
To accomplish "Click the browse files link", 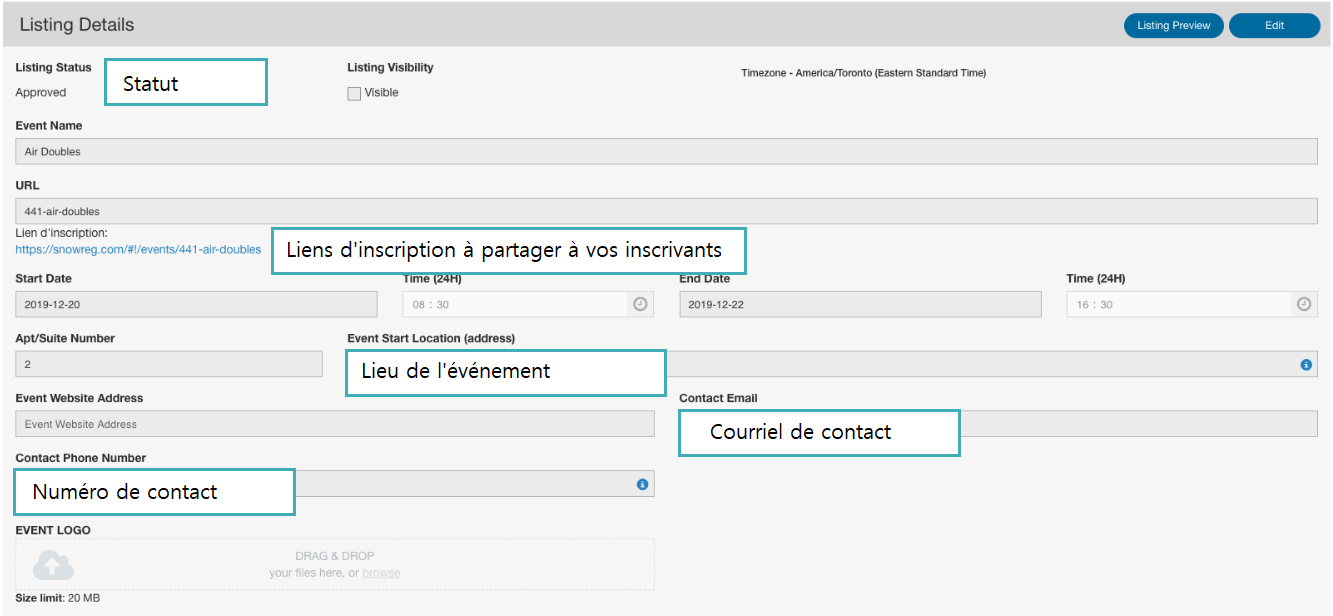I will pos(381,573).
